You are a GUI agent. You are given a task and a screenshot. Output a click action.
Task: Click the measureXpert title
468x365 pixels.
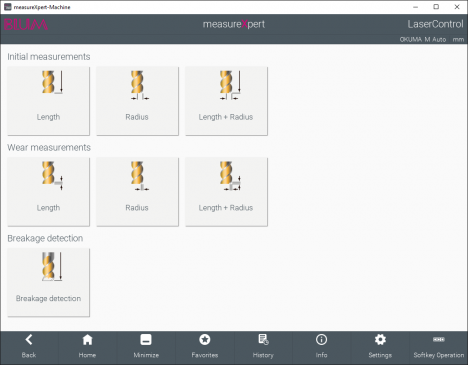(x=234, y=24)
